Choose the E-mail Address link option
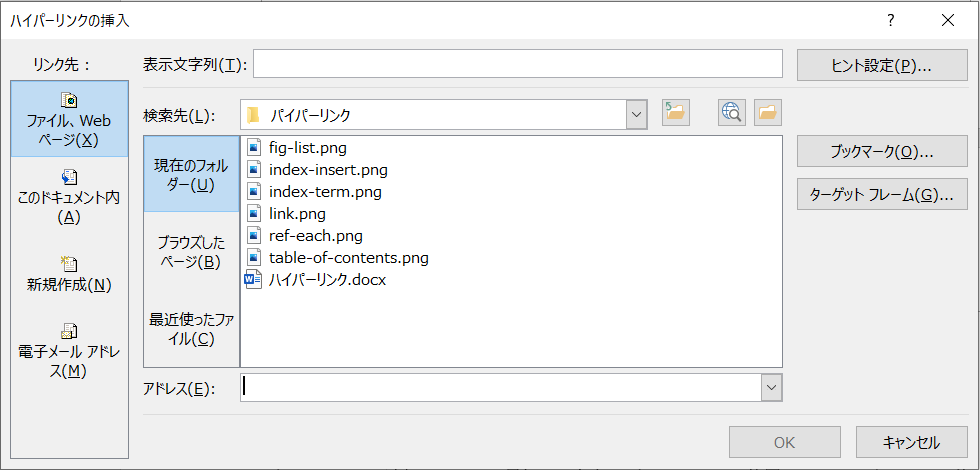 [69, 350]
